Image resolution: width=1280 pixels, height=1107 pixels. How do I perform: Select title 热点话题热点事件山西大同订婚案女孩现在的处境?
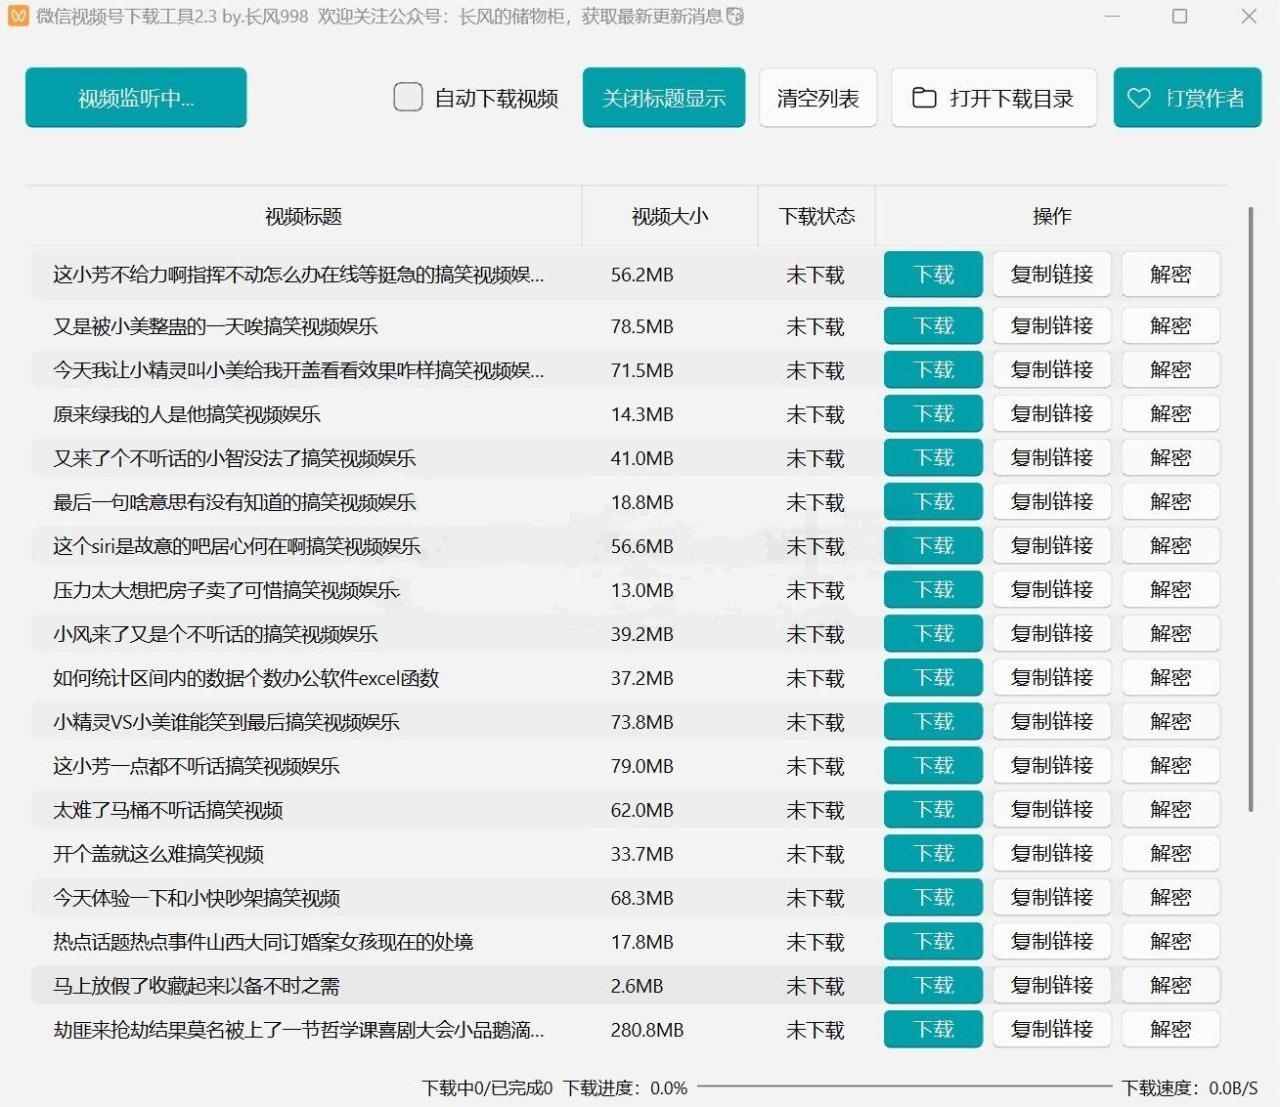tap(263, 942)
